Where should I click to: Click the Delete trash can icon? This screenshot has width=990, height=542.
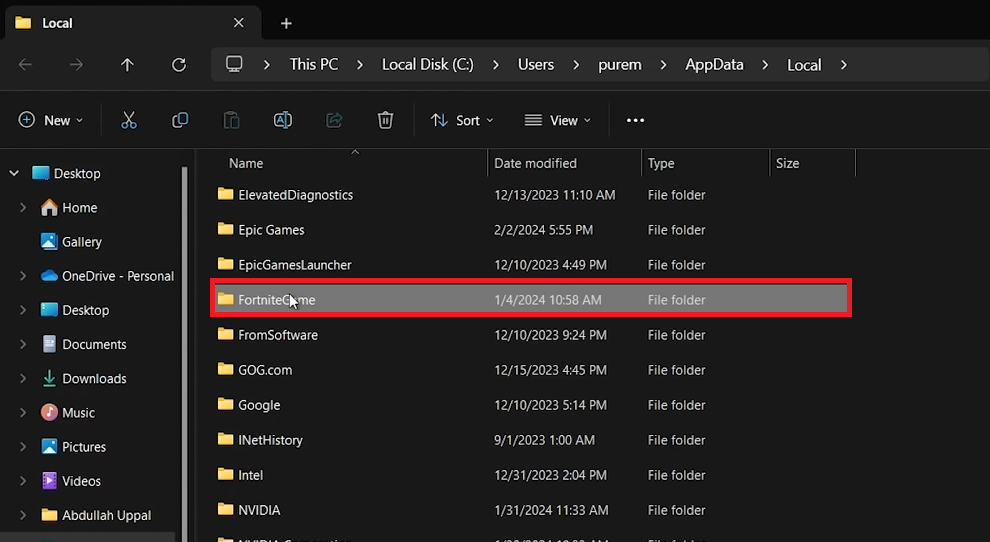tap(385, 120)
